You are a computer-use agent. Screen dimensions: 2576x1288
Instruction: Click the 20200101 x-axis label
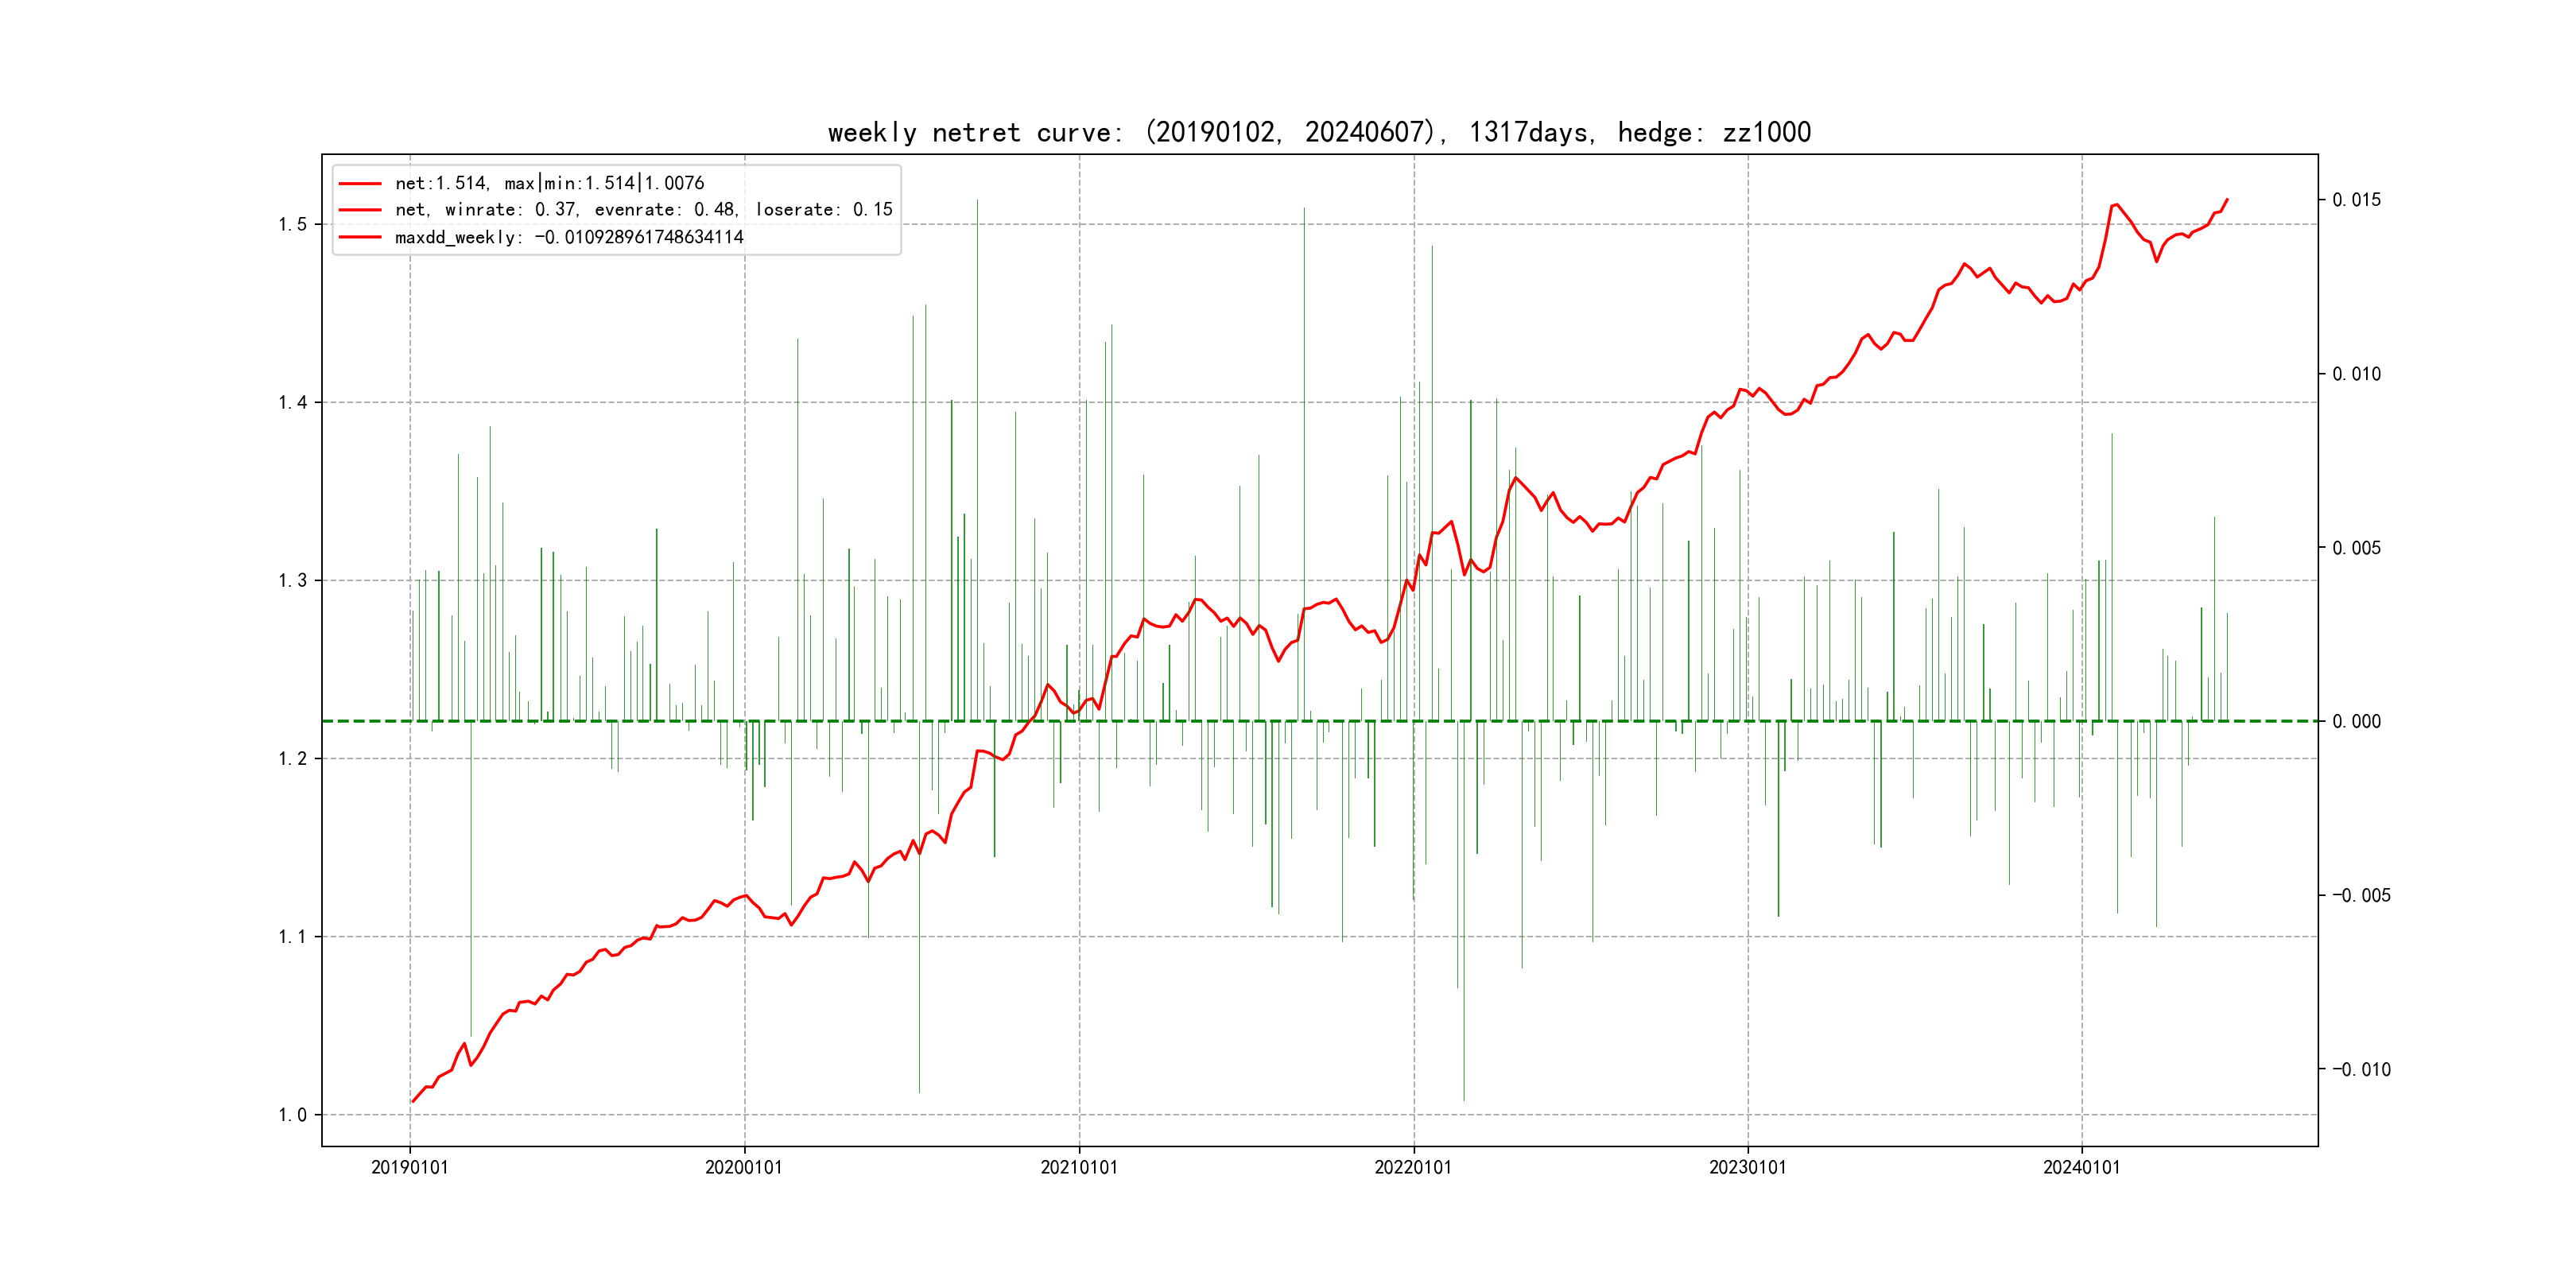point(744,1167)
